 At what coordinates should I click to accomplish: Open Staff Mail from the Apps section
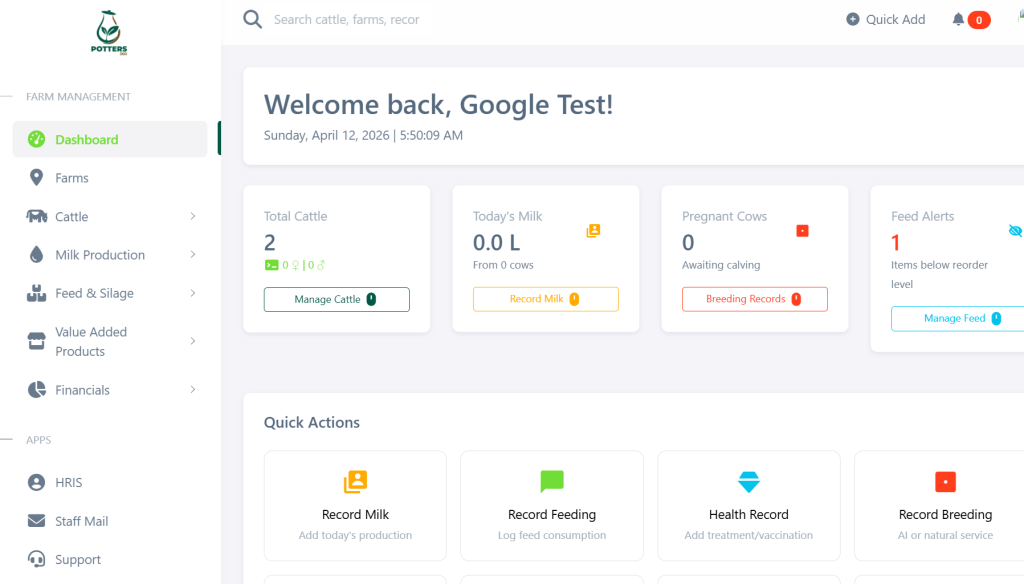point(82,521)
